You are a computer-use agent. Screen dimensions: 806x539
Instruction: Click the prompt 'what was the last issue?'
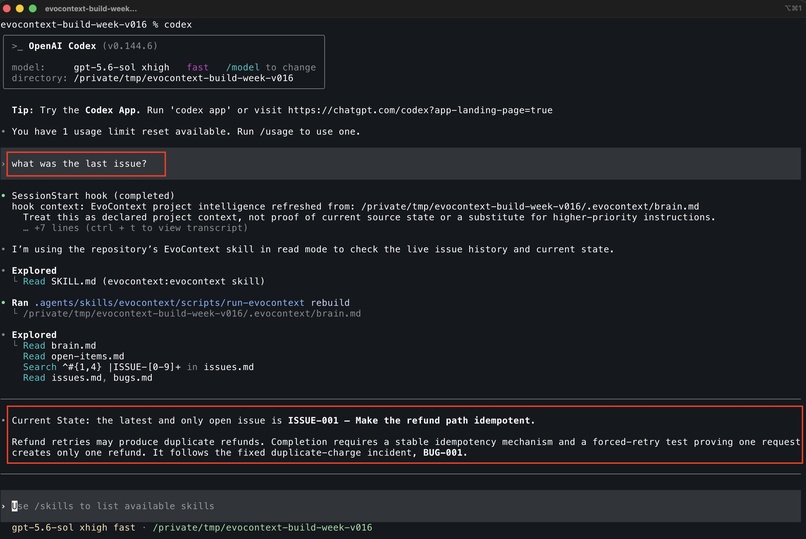click(79, 163)
